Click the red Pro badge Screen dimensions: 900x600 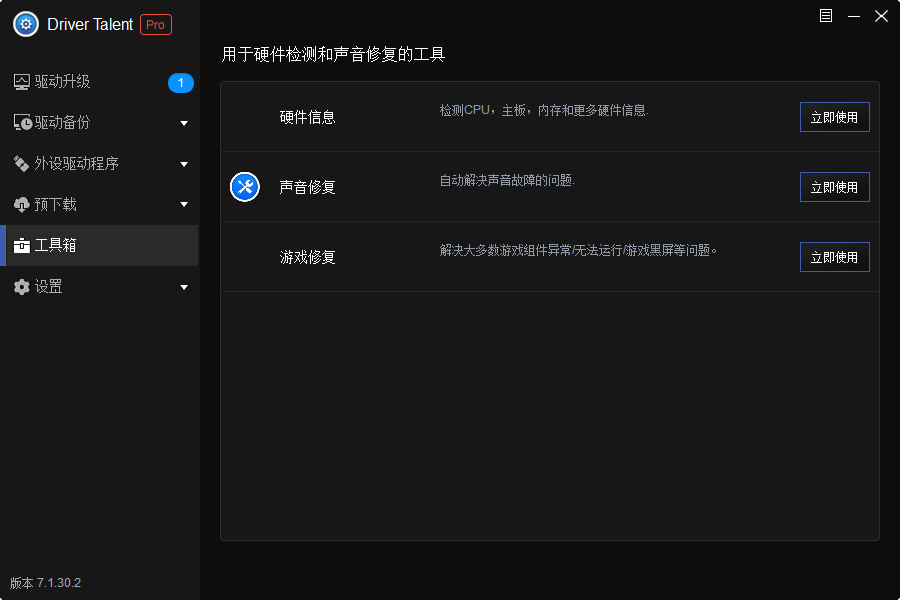click(x=156, y=25)
